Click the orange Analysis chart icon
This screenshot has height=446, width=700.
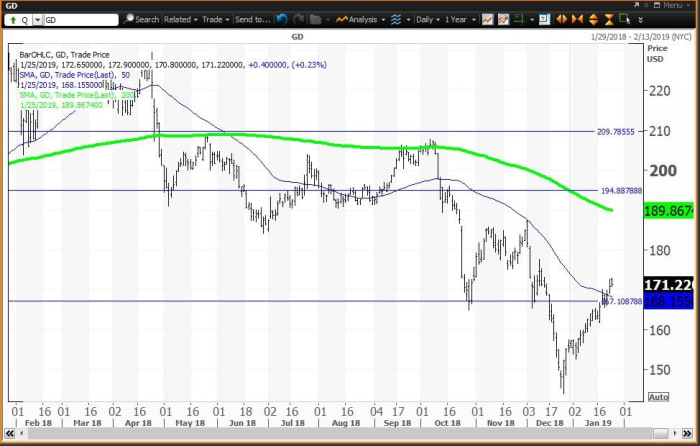tap(342, 20)
